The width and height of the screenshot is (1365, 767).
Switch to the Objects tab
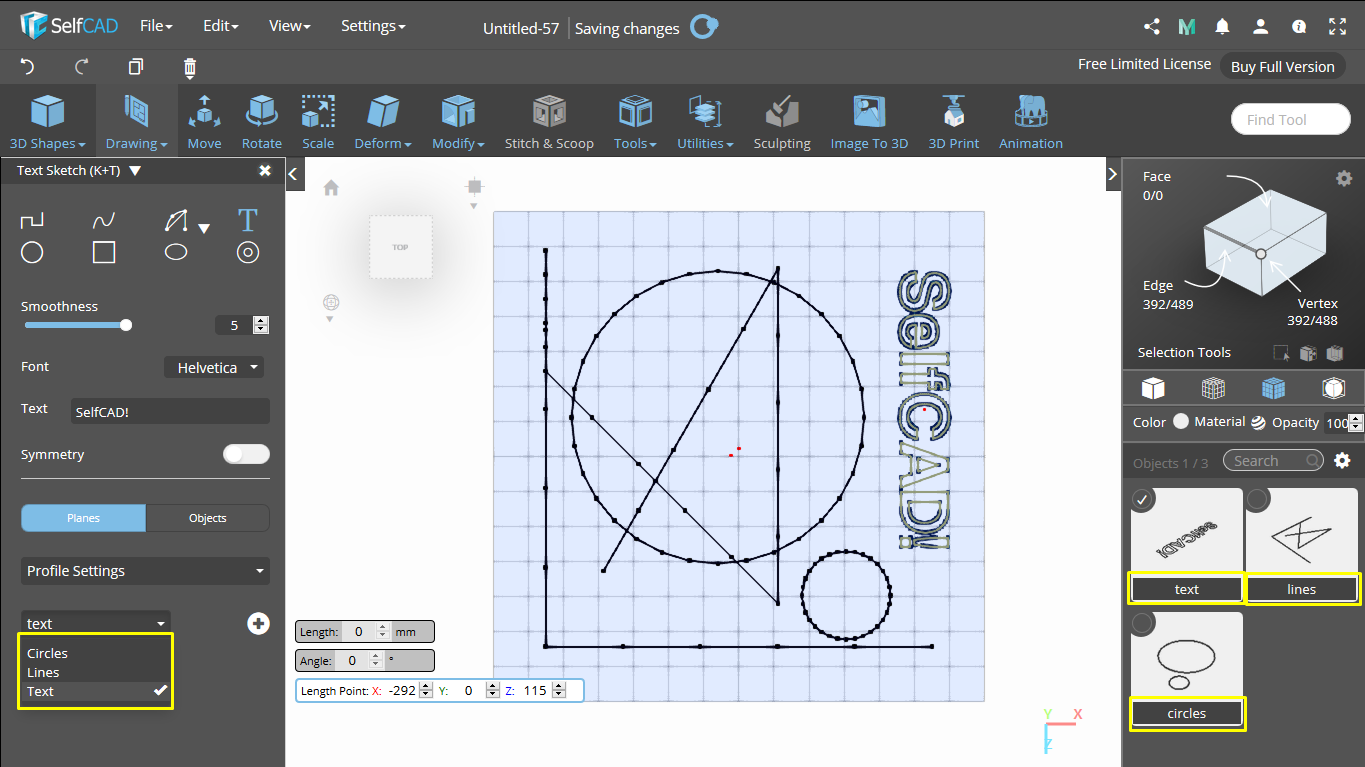point(208,518)
